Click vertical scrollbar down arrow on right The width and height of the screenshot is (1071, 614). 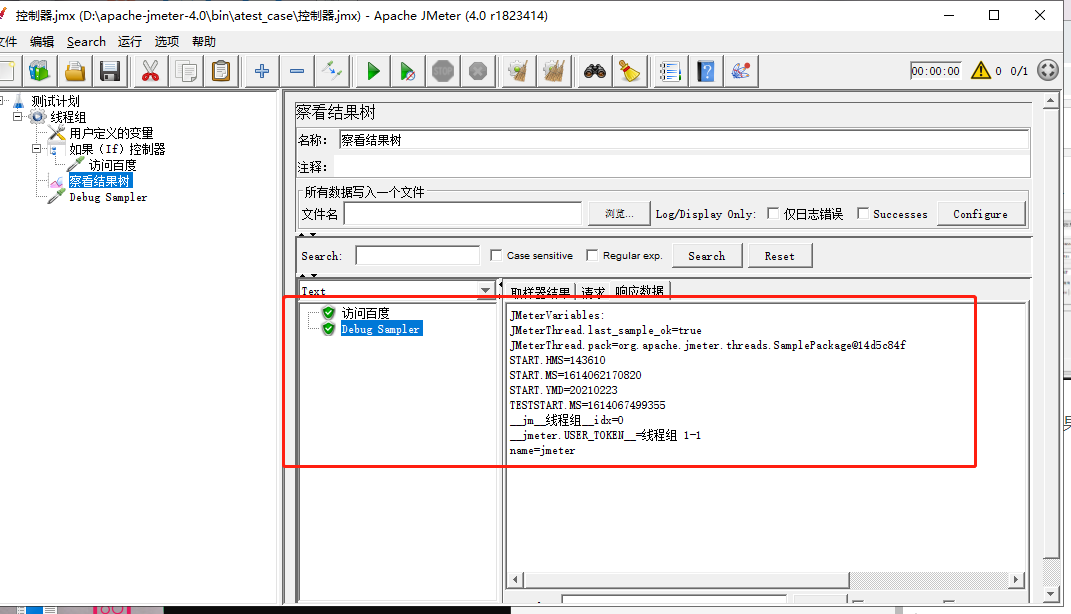1051,594
